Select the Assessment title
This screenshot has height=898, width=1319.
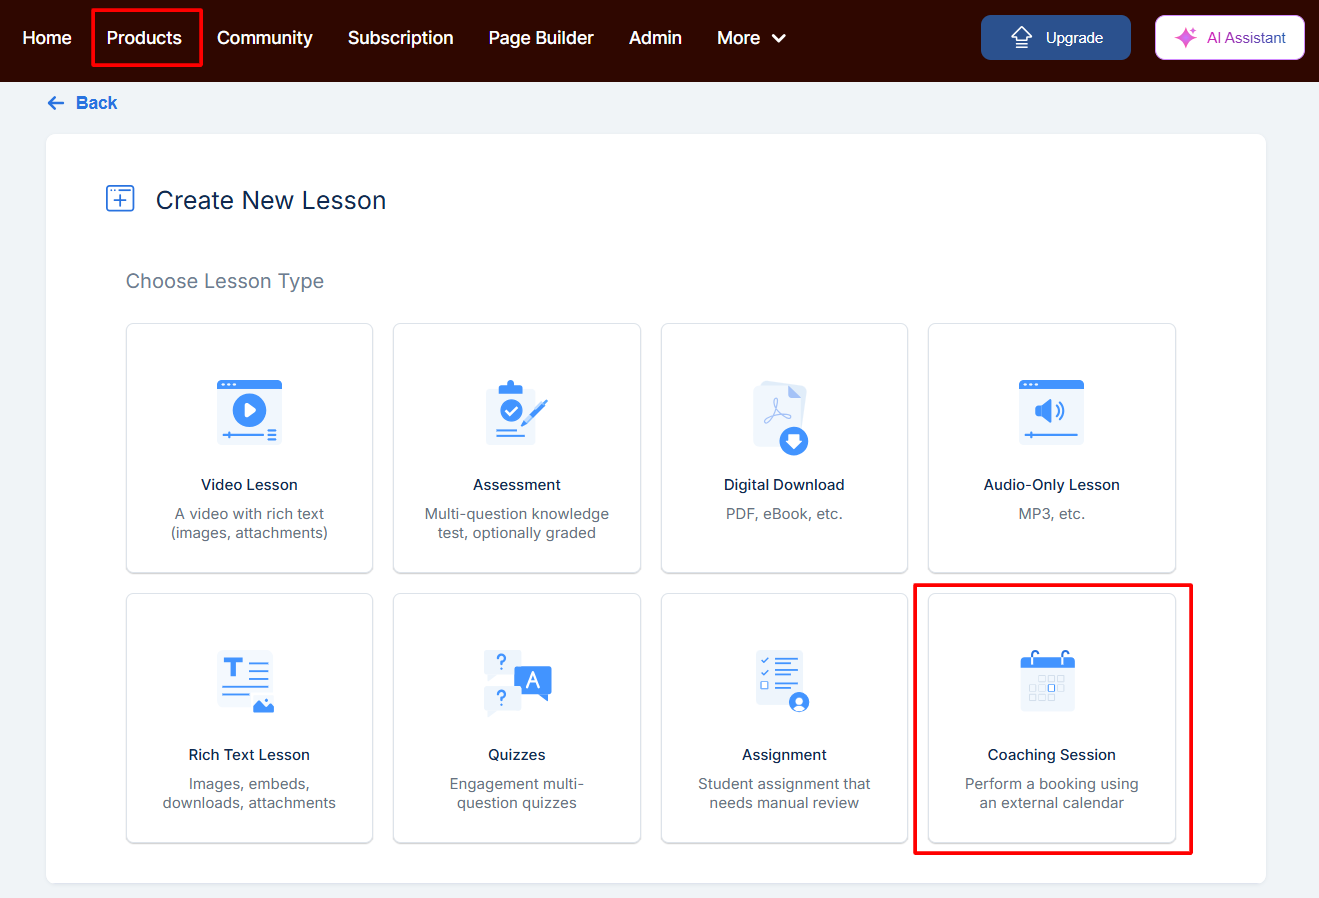[x=517, y=485]
